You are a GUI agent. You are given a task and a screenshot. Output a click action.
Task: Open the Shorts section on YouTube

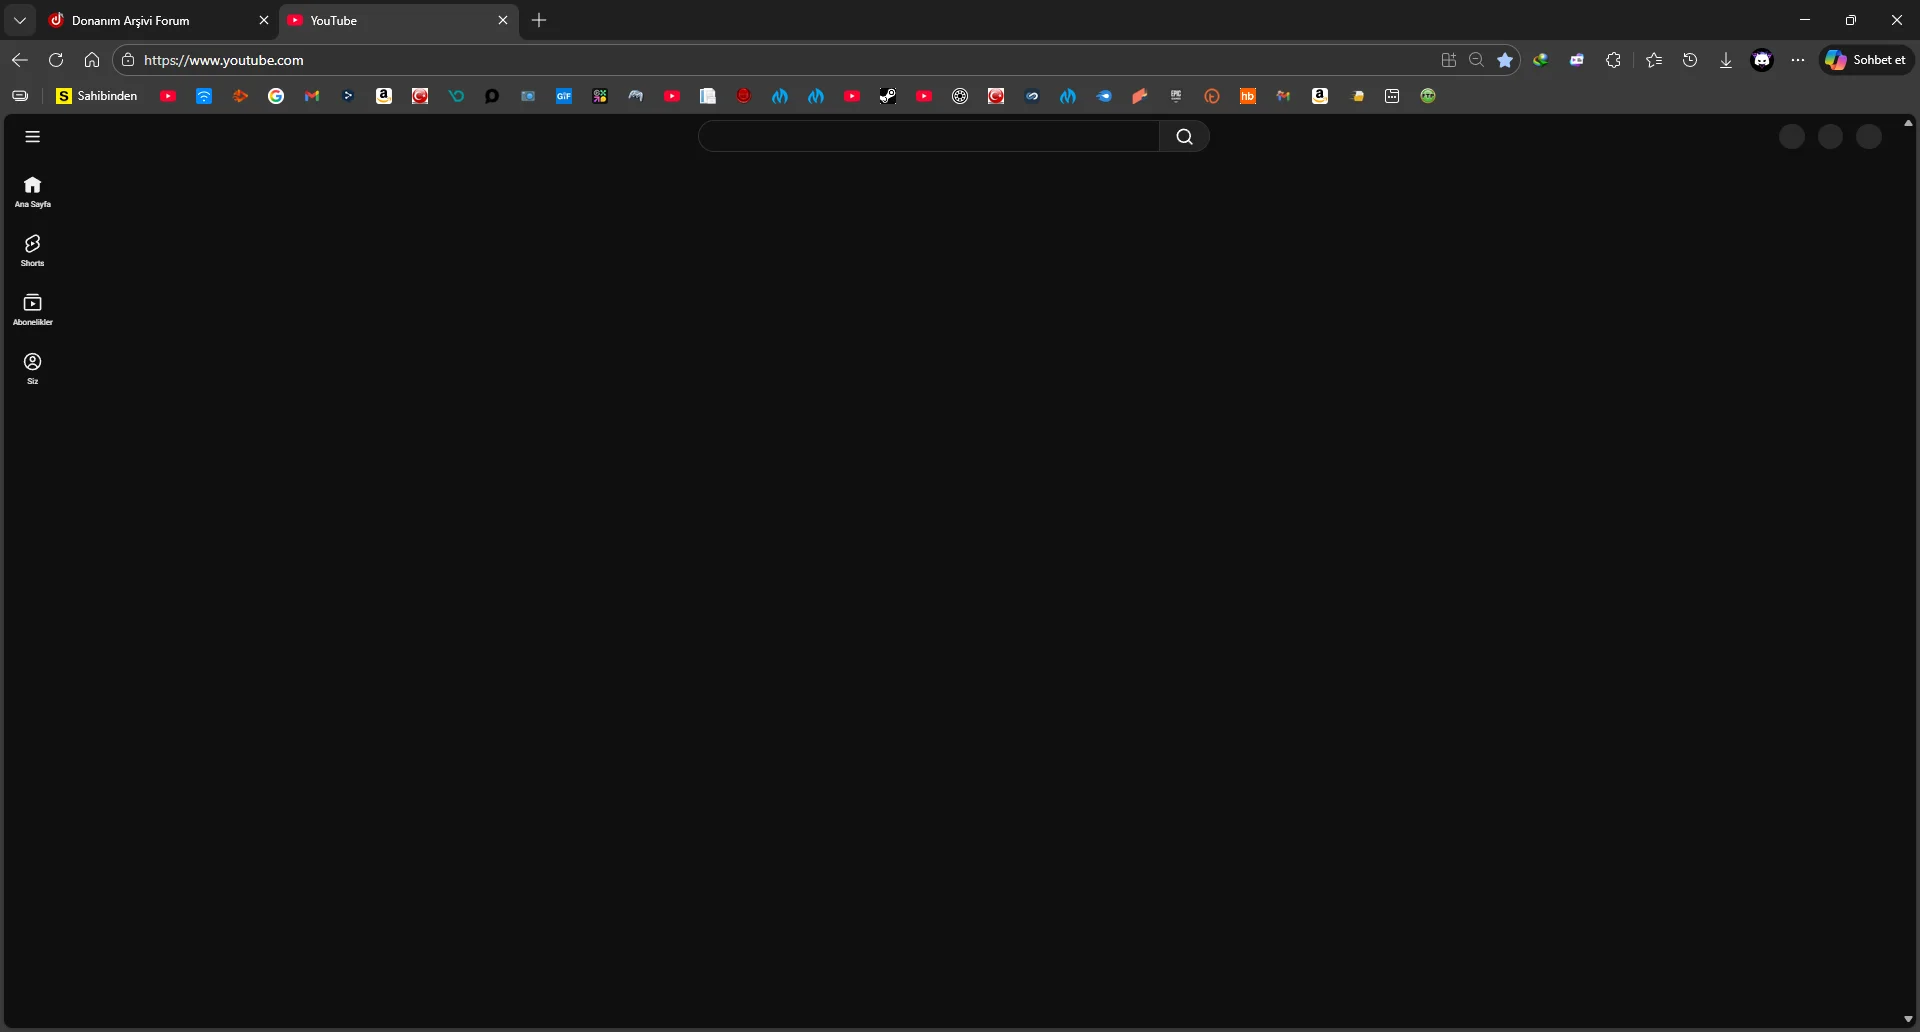[x=32, y=250]
